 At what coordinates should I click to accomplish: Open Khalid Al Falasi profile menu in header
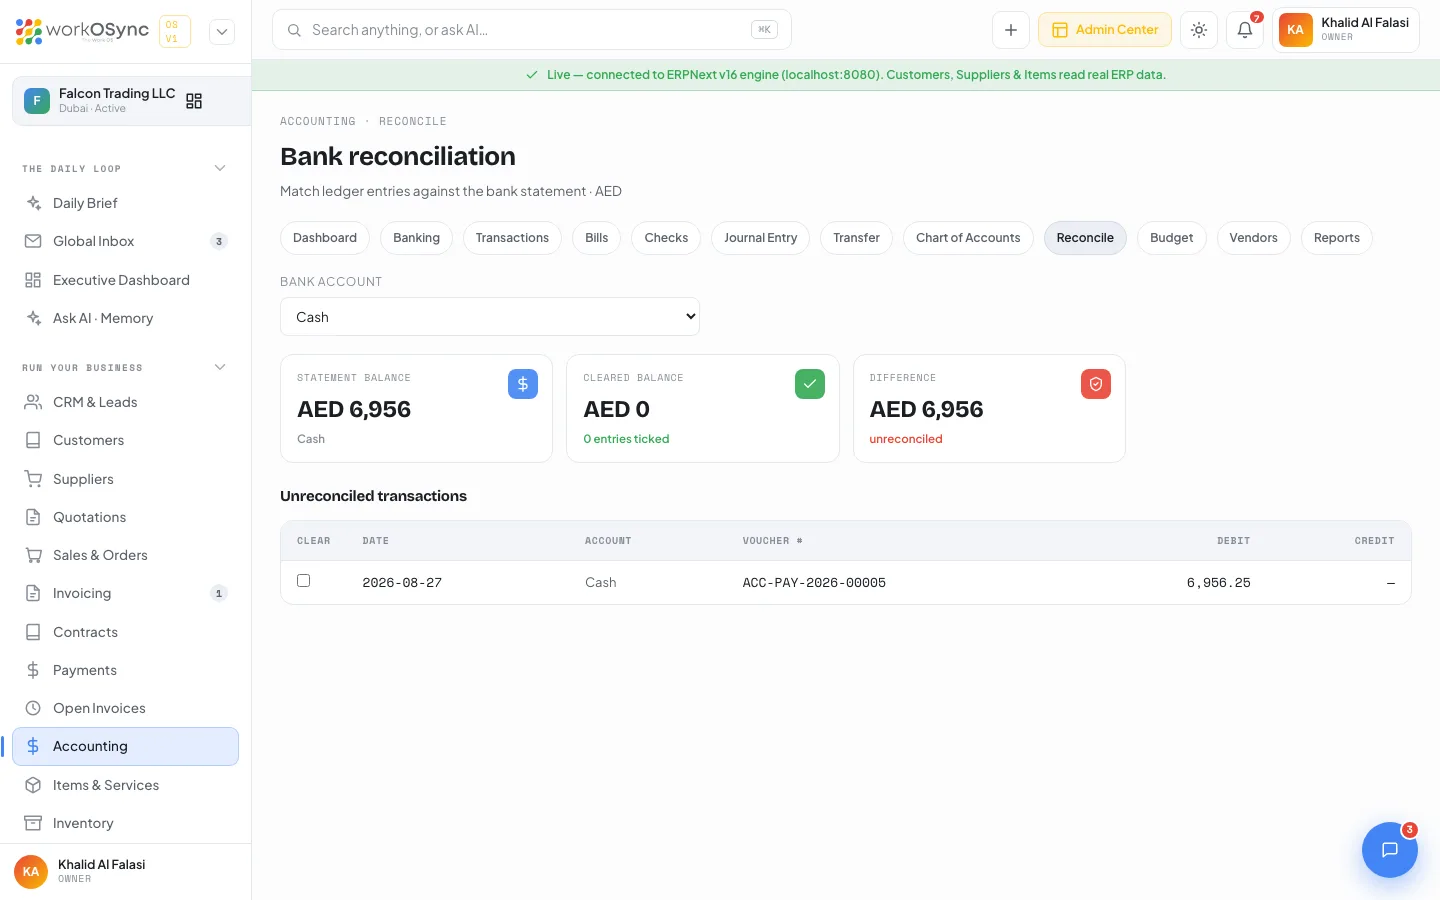[x=1346, y=30]
